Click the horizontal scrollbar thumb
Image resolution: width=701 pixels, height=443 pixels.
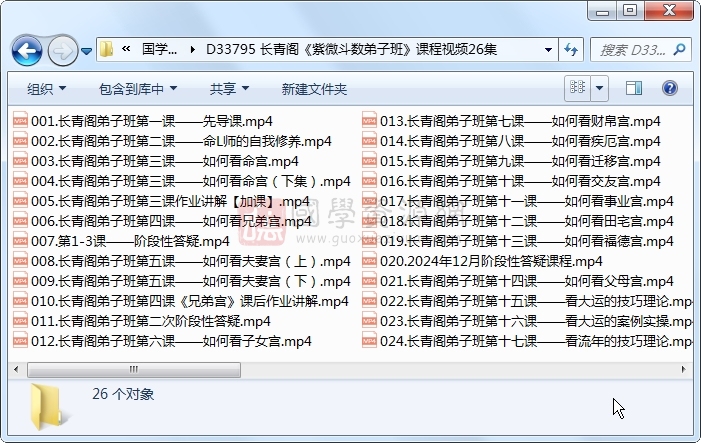tap(134, 369)
